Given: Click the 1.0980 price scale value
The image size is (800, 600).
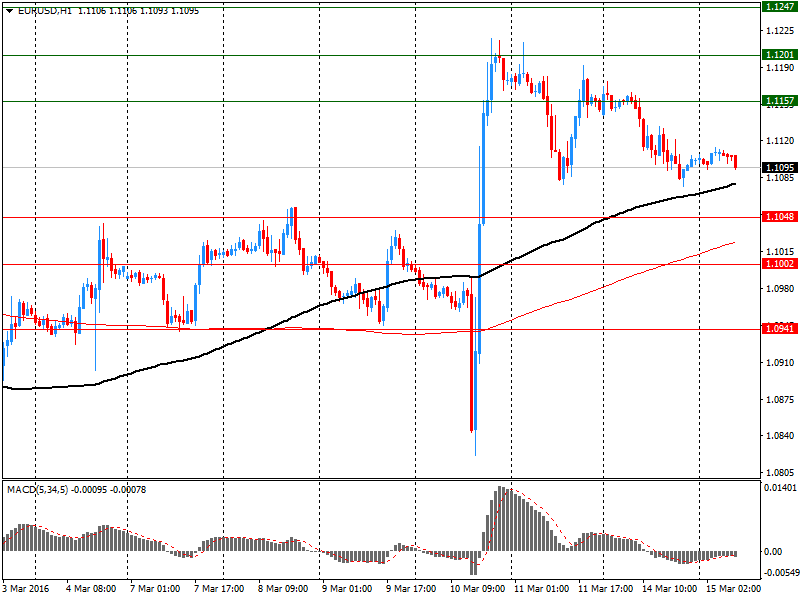Looking at the screenshot, I should point(780,289).
